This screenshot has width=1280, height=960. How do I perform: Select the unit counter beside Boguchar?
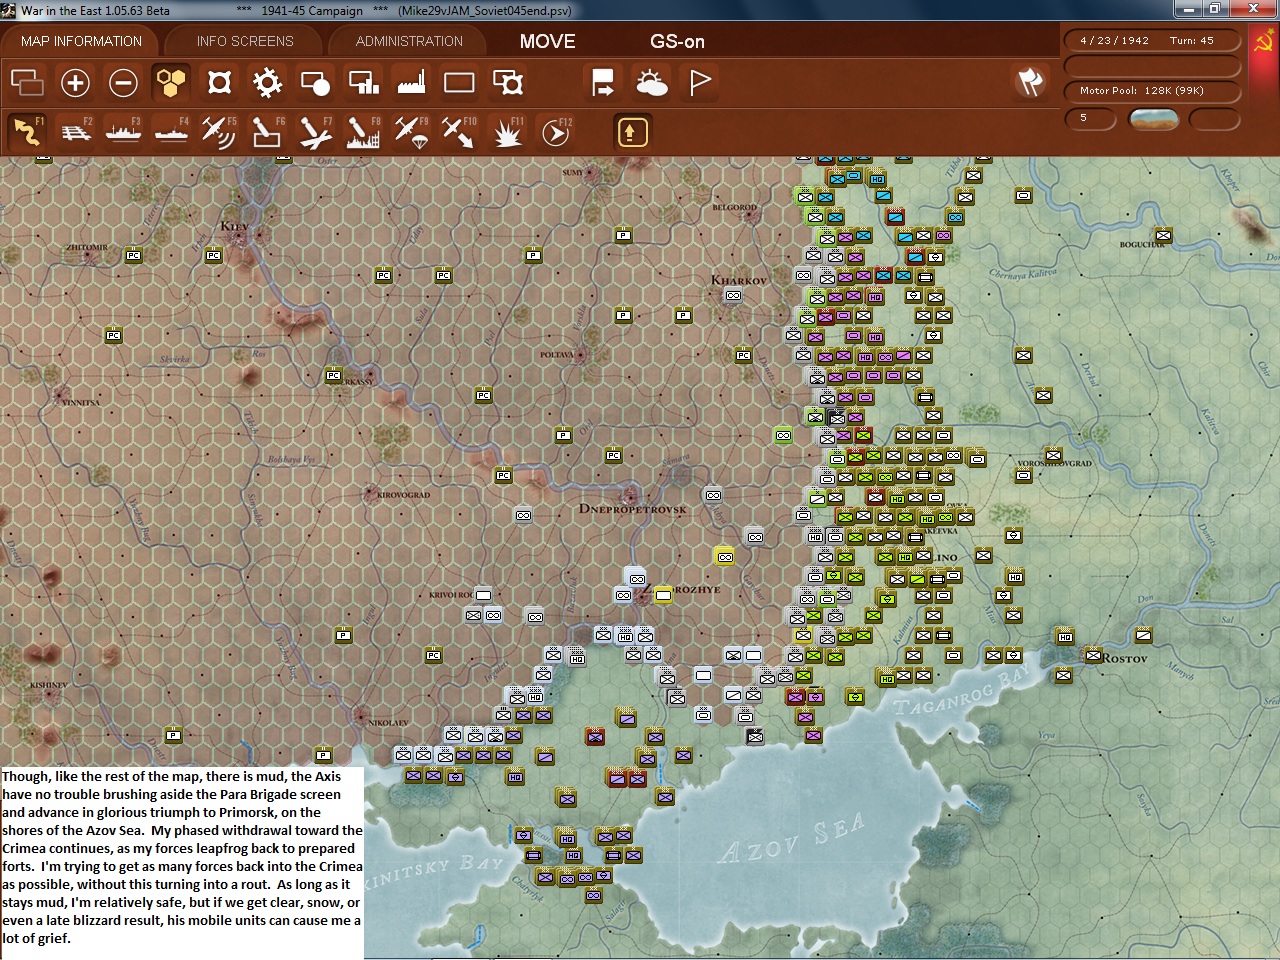pos(1163,235)
